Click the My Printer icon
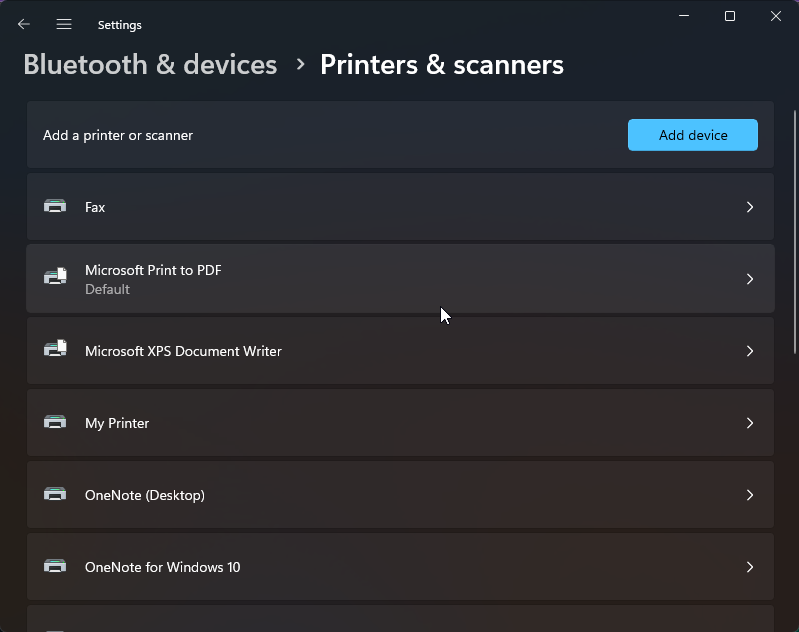The image size is (799, 632). (55, 422)
